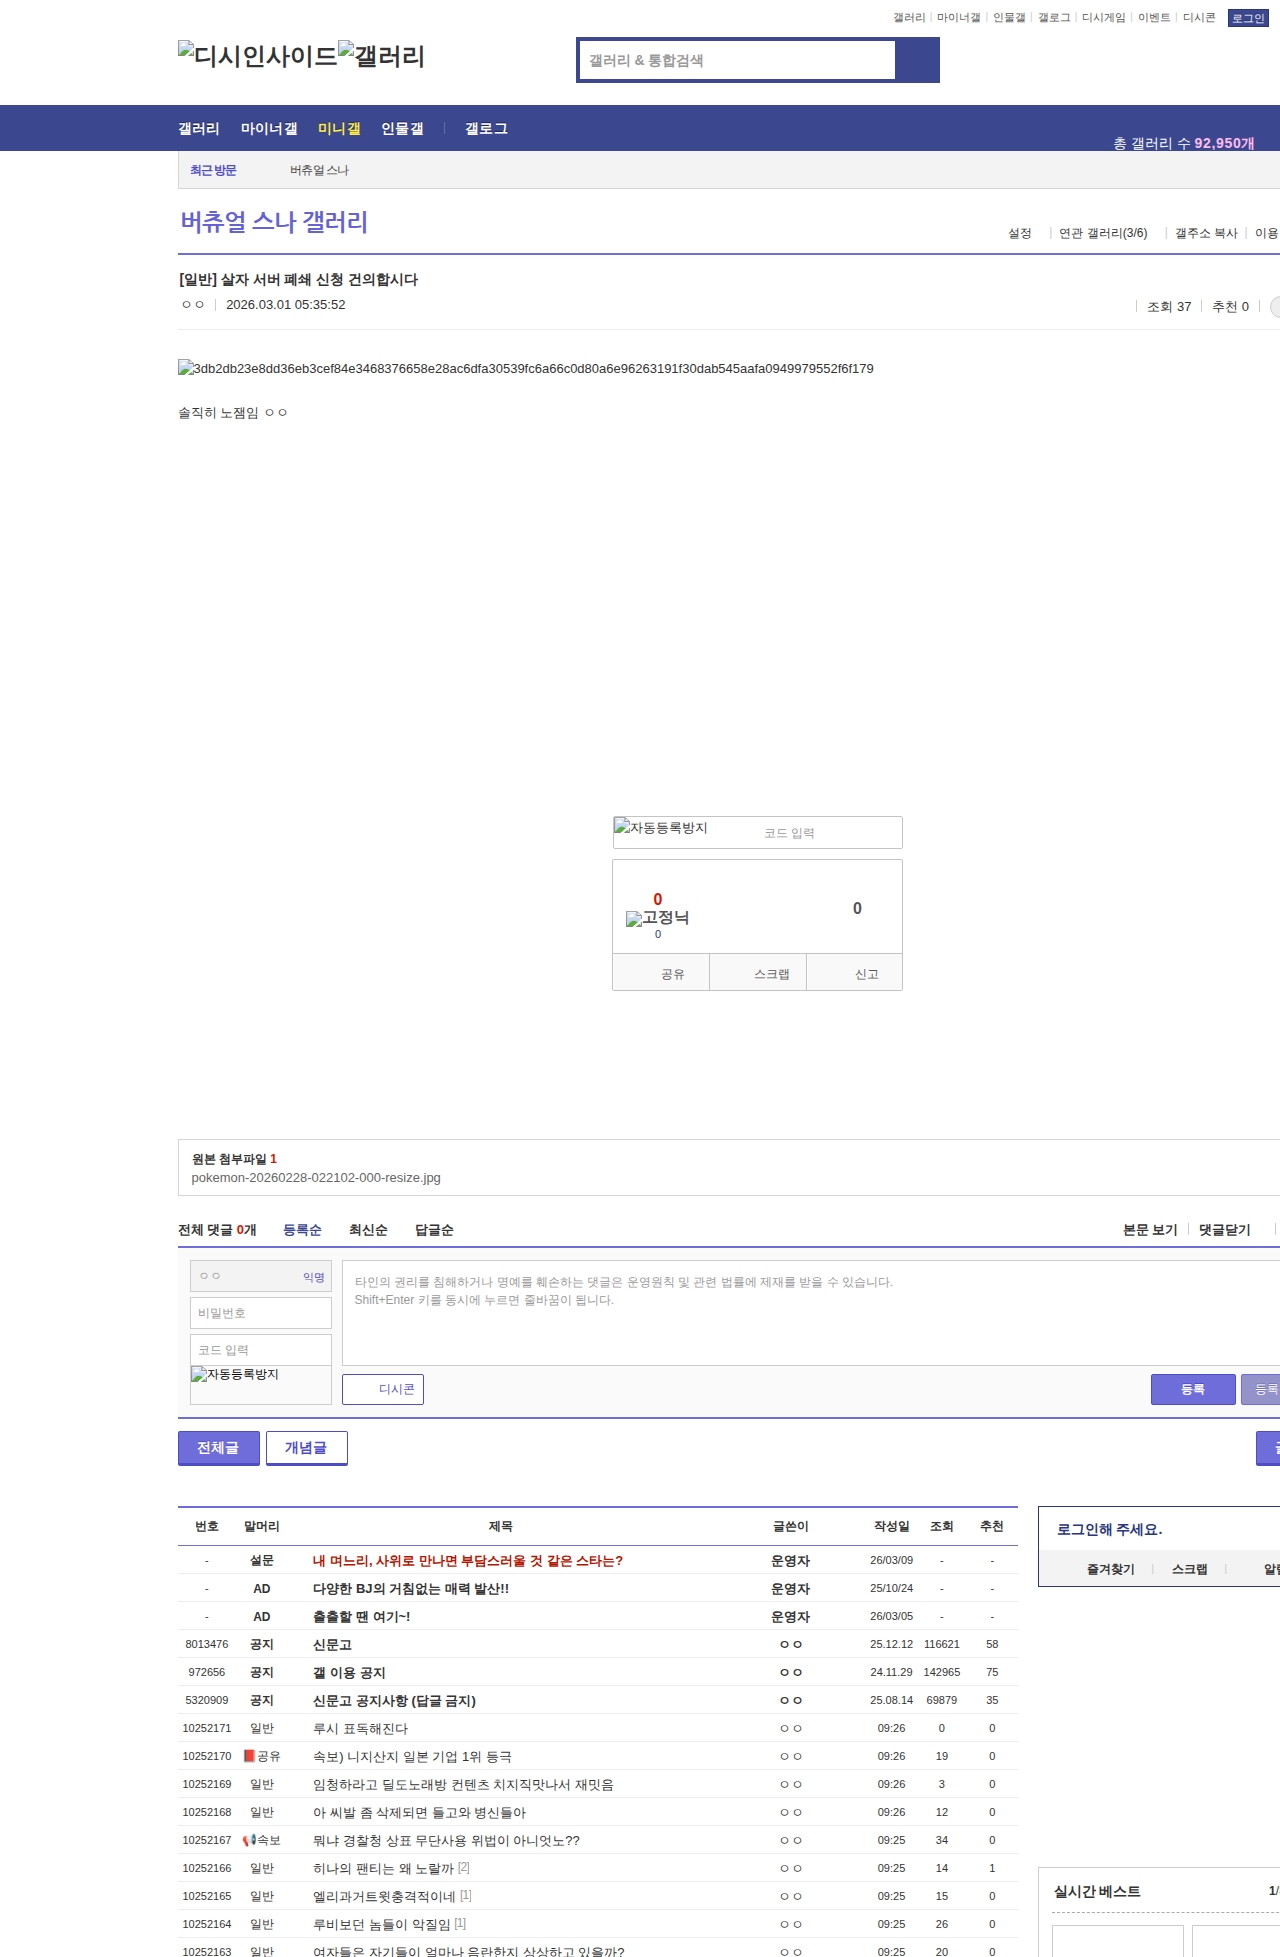
Task: Open 갤러리 in the blue navigation bar
Action: pyautogui.click(x=199, y=128)
